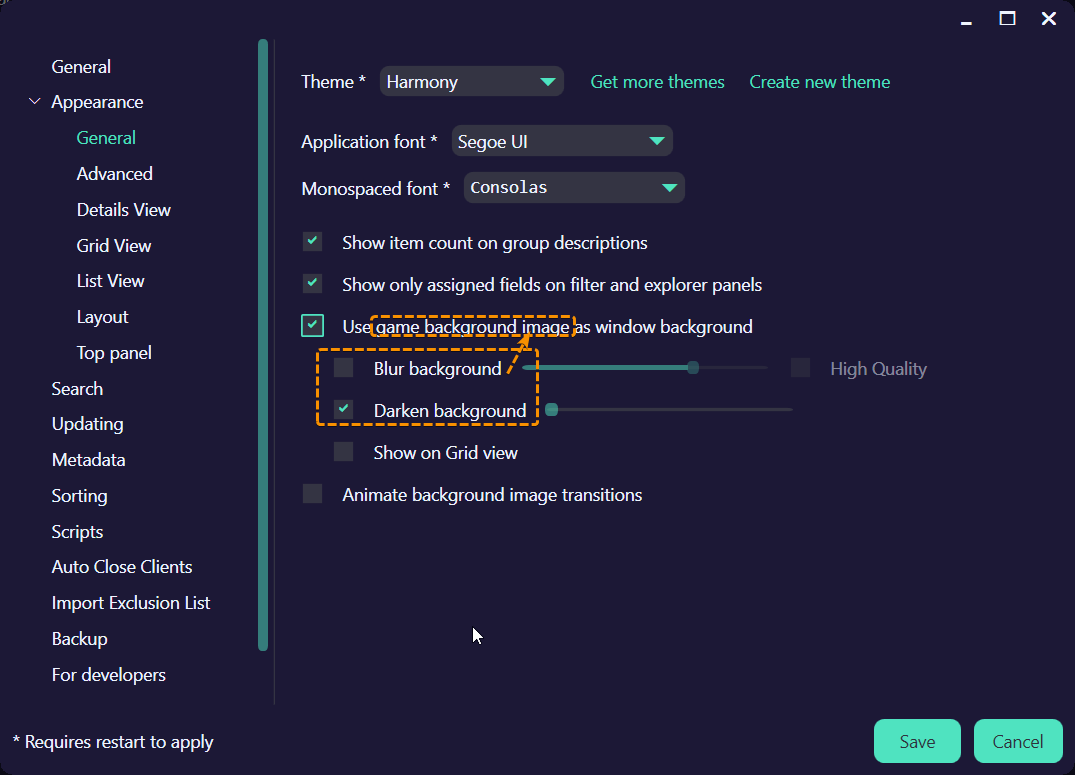
Task: Enable Show on Grid view
Action: pos(343,451)
